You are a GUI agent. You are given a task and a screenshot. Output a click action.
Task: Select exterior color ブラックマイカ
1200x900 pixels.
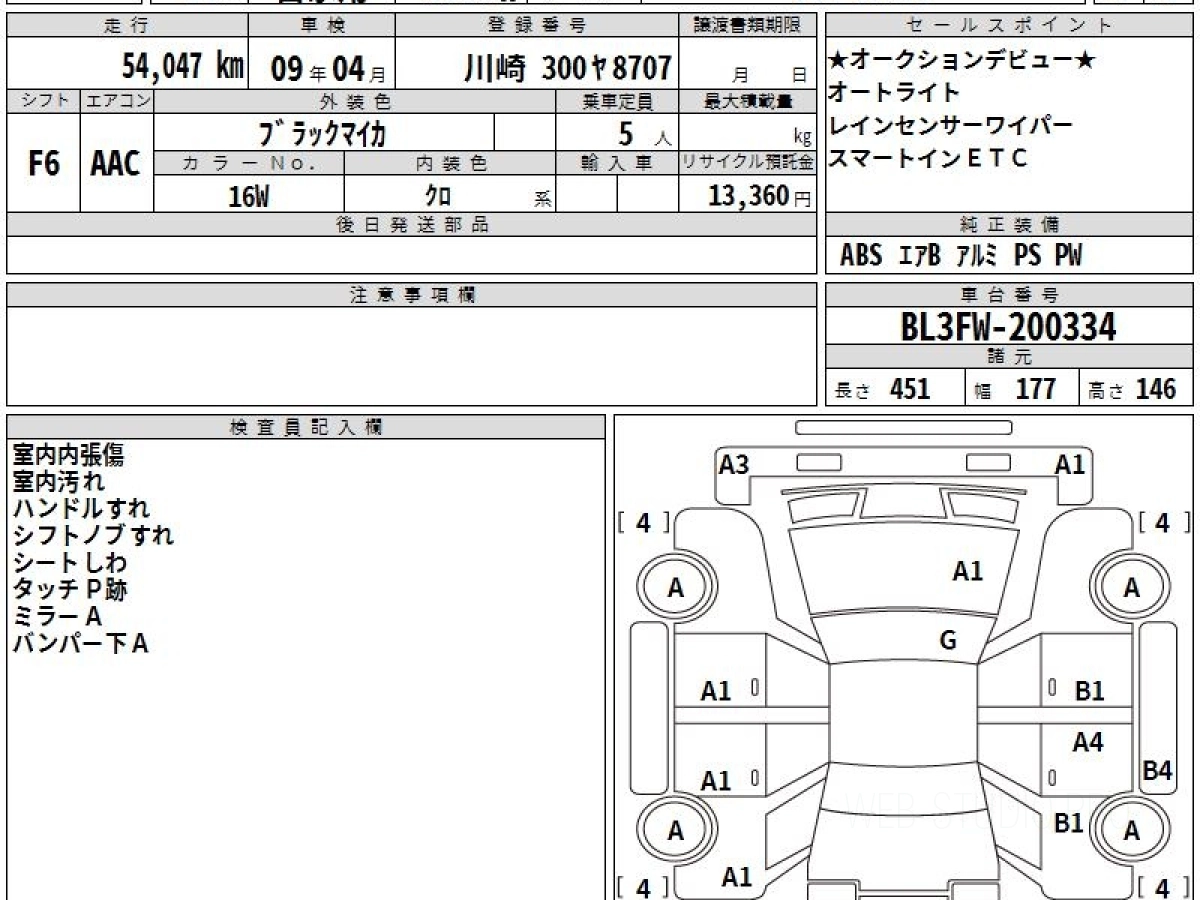tap(323, 133)
